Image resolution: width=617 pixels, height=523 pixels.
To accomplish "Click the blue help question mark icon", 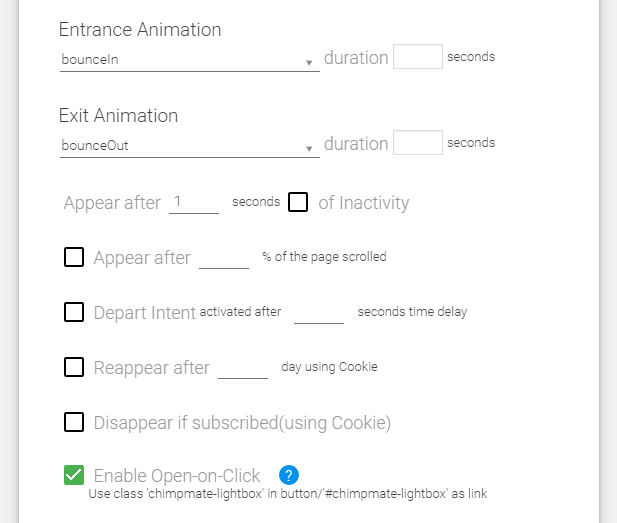I will (289, 475).
